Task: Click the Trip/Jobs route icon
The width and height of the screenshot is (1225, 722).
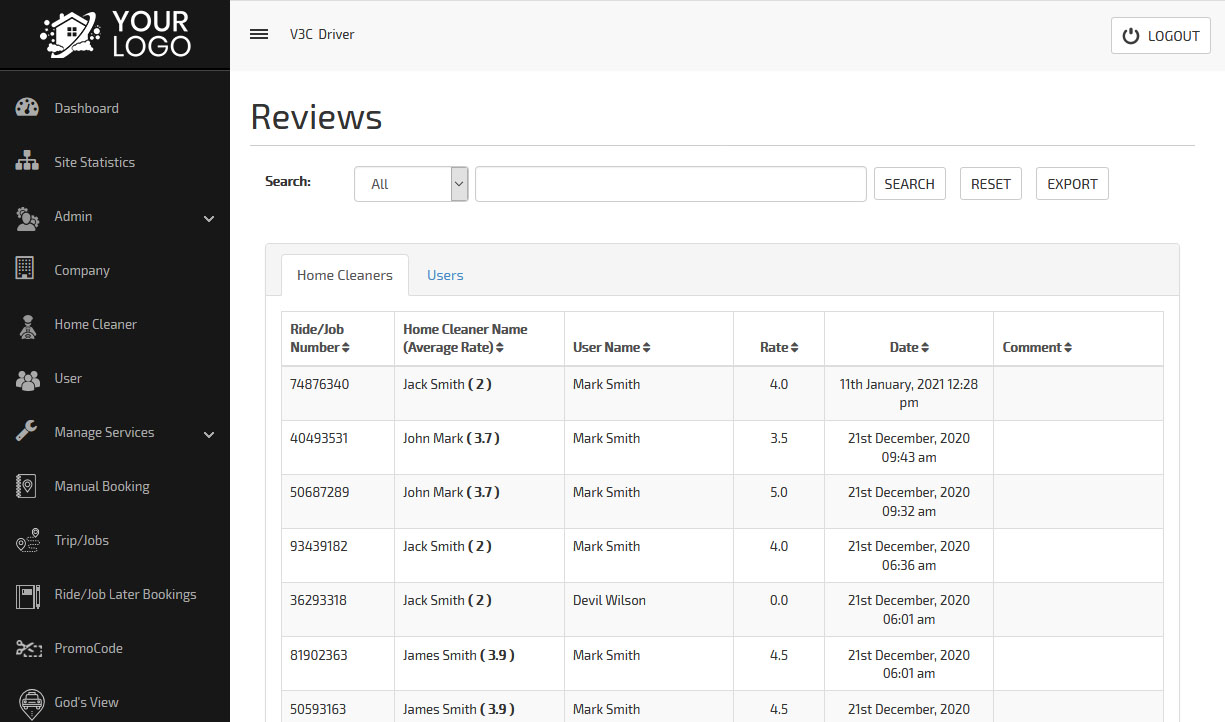Action: (x=27, y=540)
